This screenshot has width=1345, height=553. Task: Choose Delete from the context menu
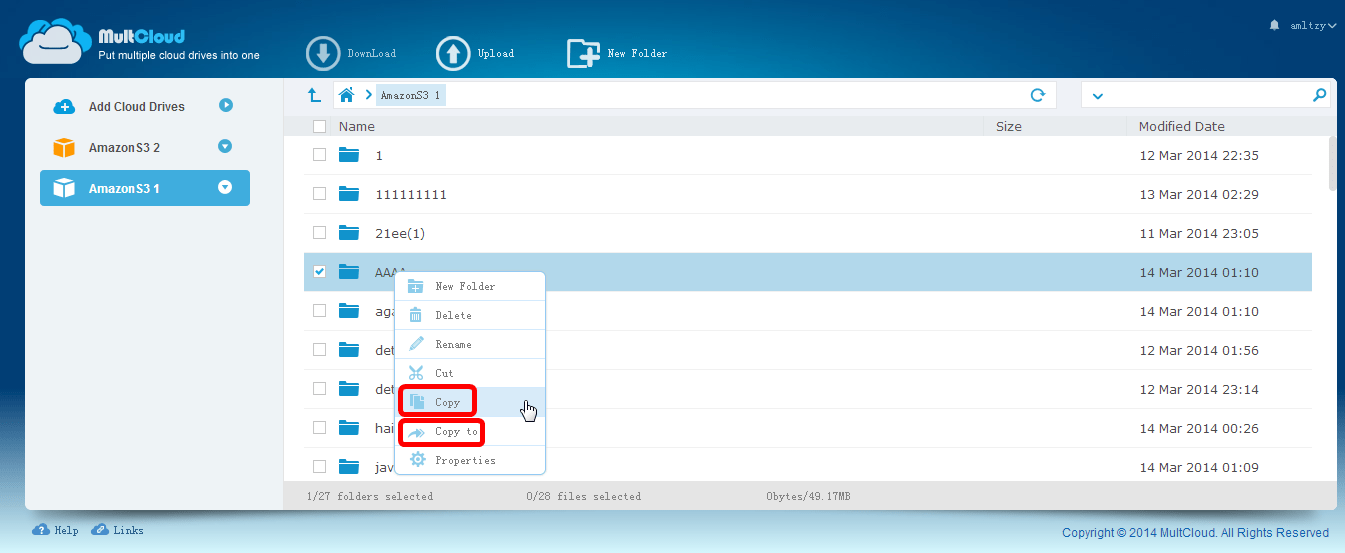(470, 315)
